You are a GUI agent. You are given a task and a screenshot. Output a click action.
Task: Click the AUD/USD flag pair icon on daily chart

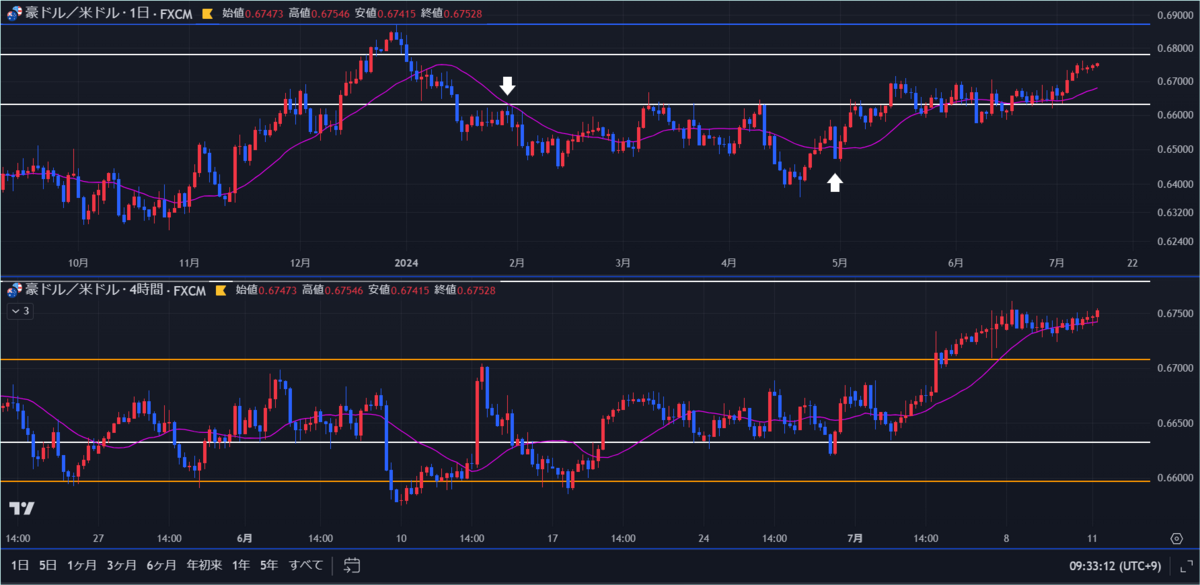(12, 14)
